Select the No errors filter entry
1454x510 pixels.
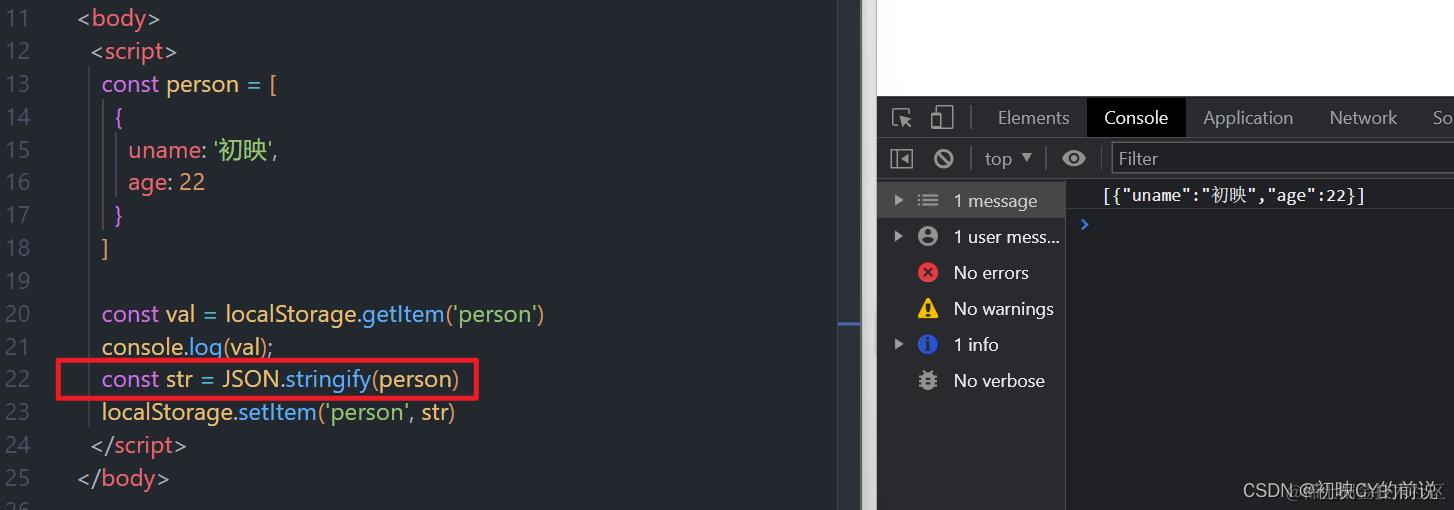(971, 272)
